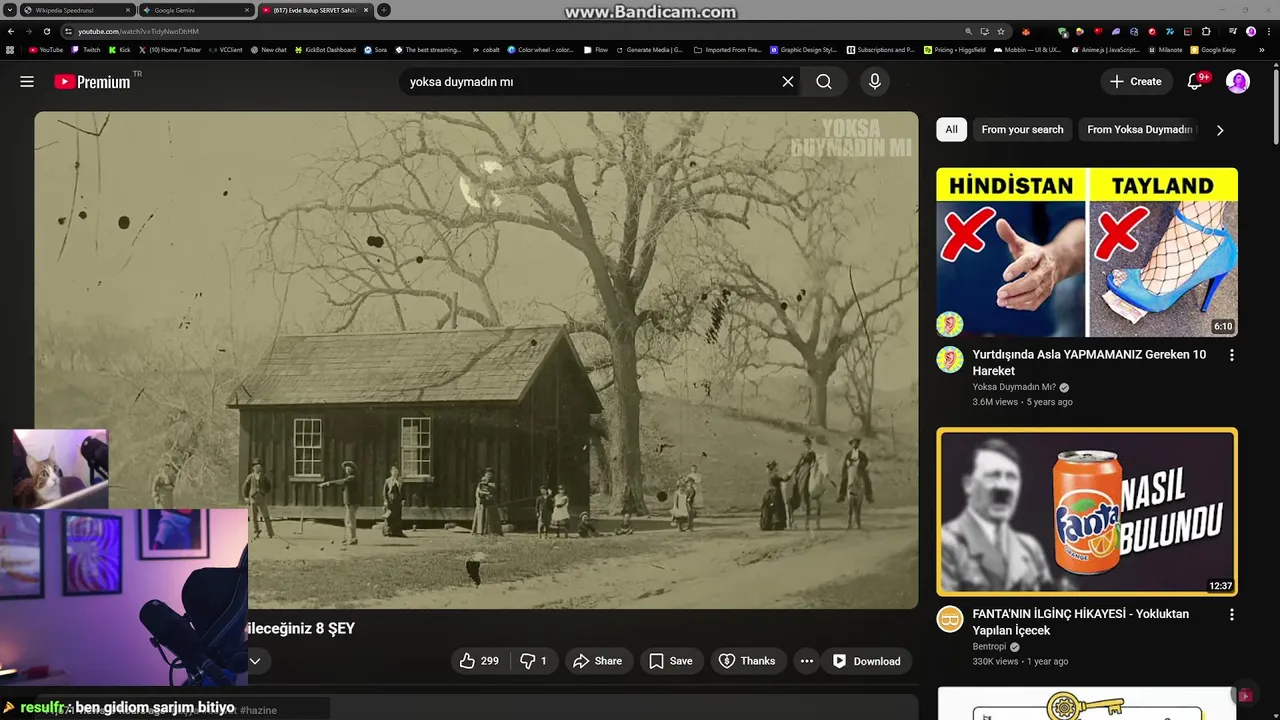The width and height of the screenshot is (1280, 720).
Task: Open Twitch bookmark
Action: tap(86, 49)
